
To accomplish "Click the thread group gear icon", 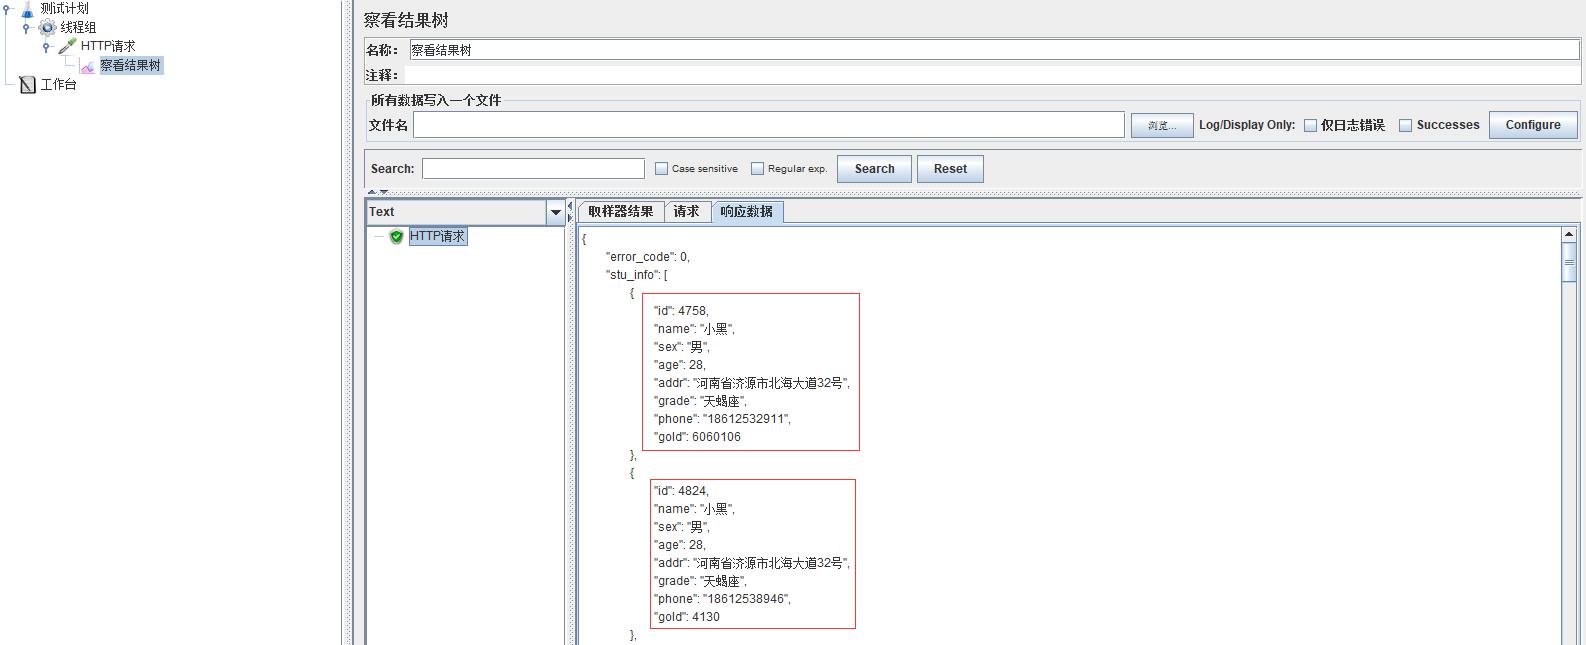I will [47, 27].
